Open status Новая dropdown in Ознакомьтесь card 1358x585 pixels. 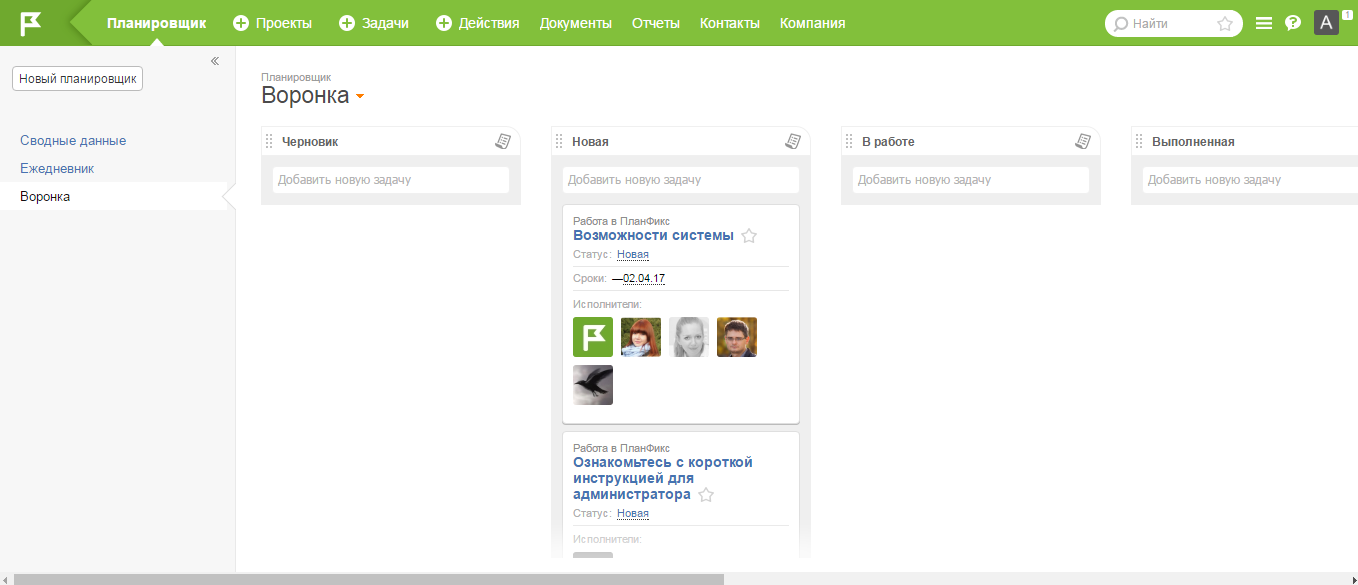pyautogui.click(x=633, y=513)
